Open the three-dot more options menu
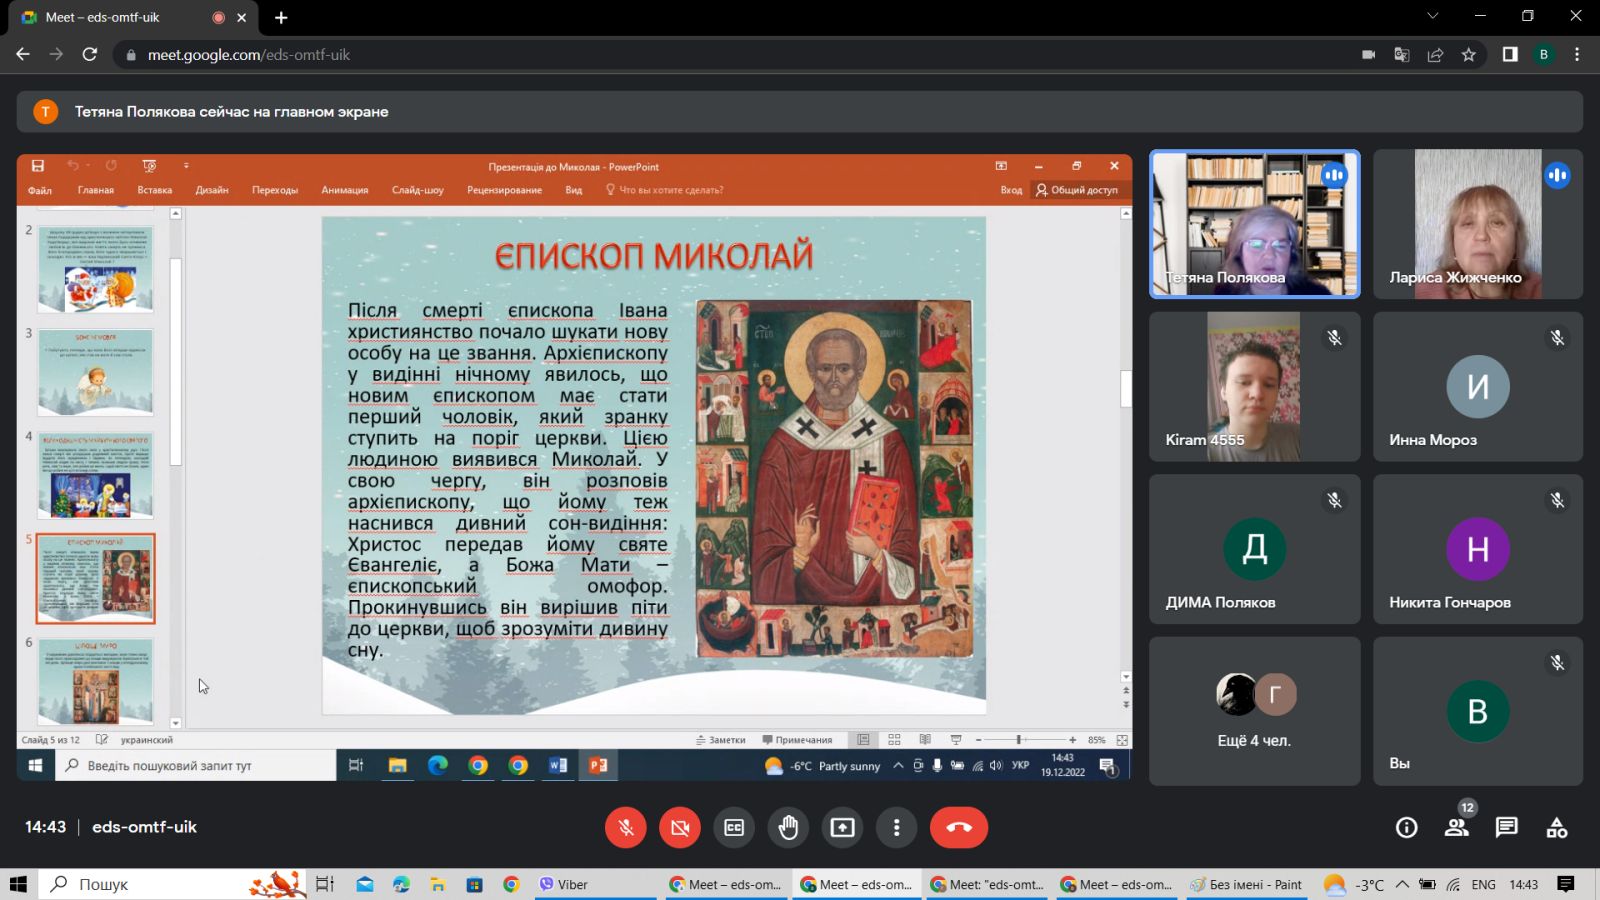 (896, 827)
